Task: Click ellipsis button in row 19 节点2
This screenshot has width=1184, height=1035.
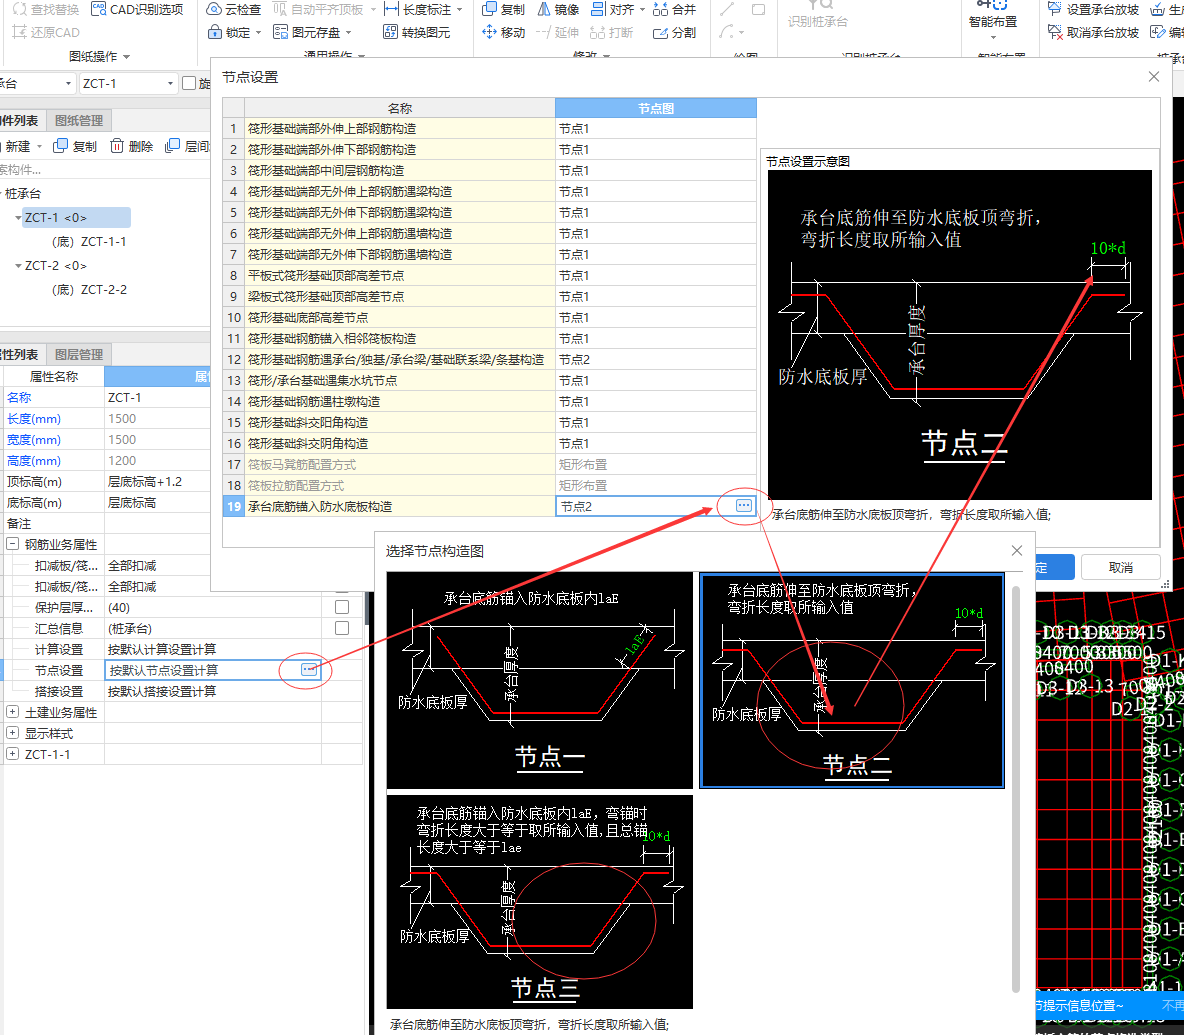Action: (x=744, y=506)
